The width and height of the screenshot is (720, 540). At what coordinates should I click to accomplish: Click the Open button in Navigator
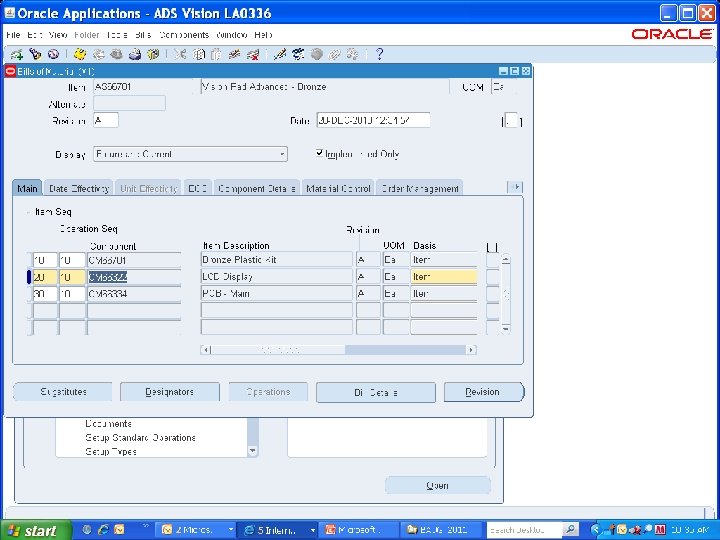438,485
